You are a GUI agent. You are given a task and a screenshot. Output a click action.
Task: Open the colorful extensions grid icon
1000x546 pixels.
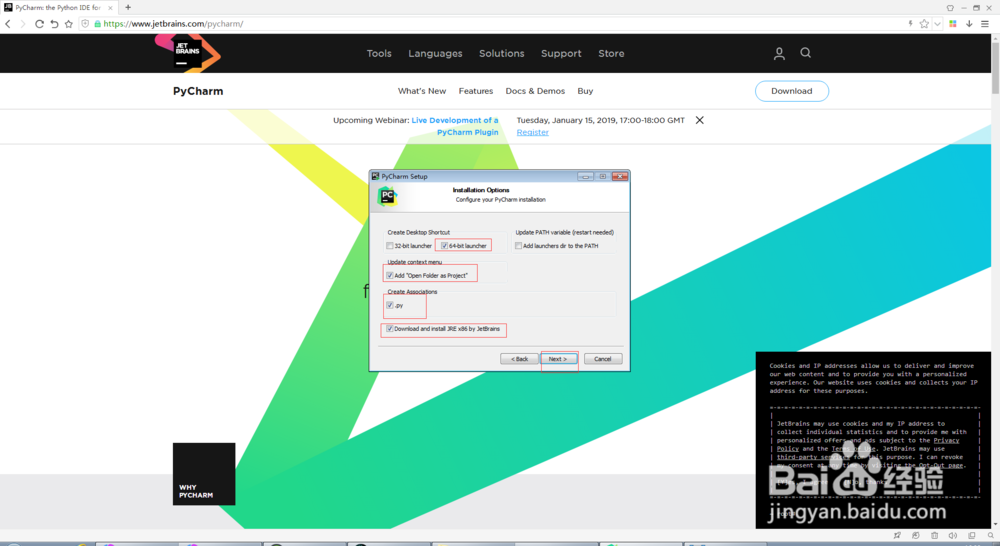pyautogui.click(x=953, y=24)
